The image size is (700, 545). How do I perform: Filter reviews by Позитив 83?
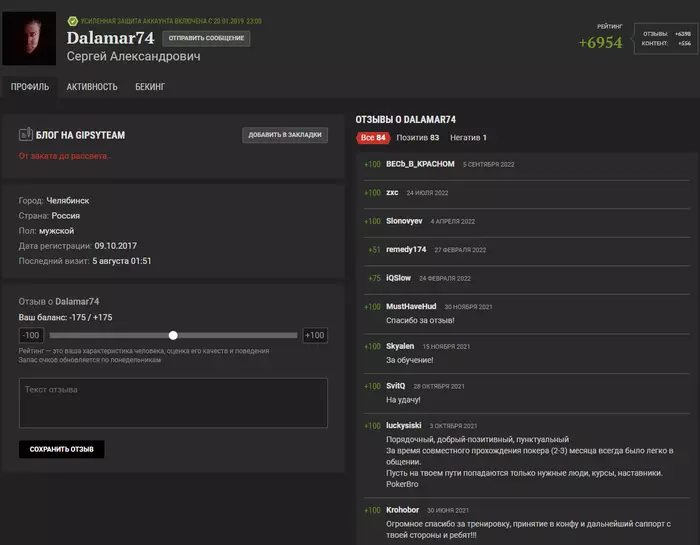pos(418,137)
